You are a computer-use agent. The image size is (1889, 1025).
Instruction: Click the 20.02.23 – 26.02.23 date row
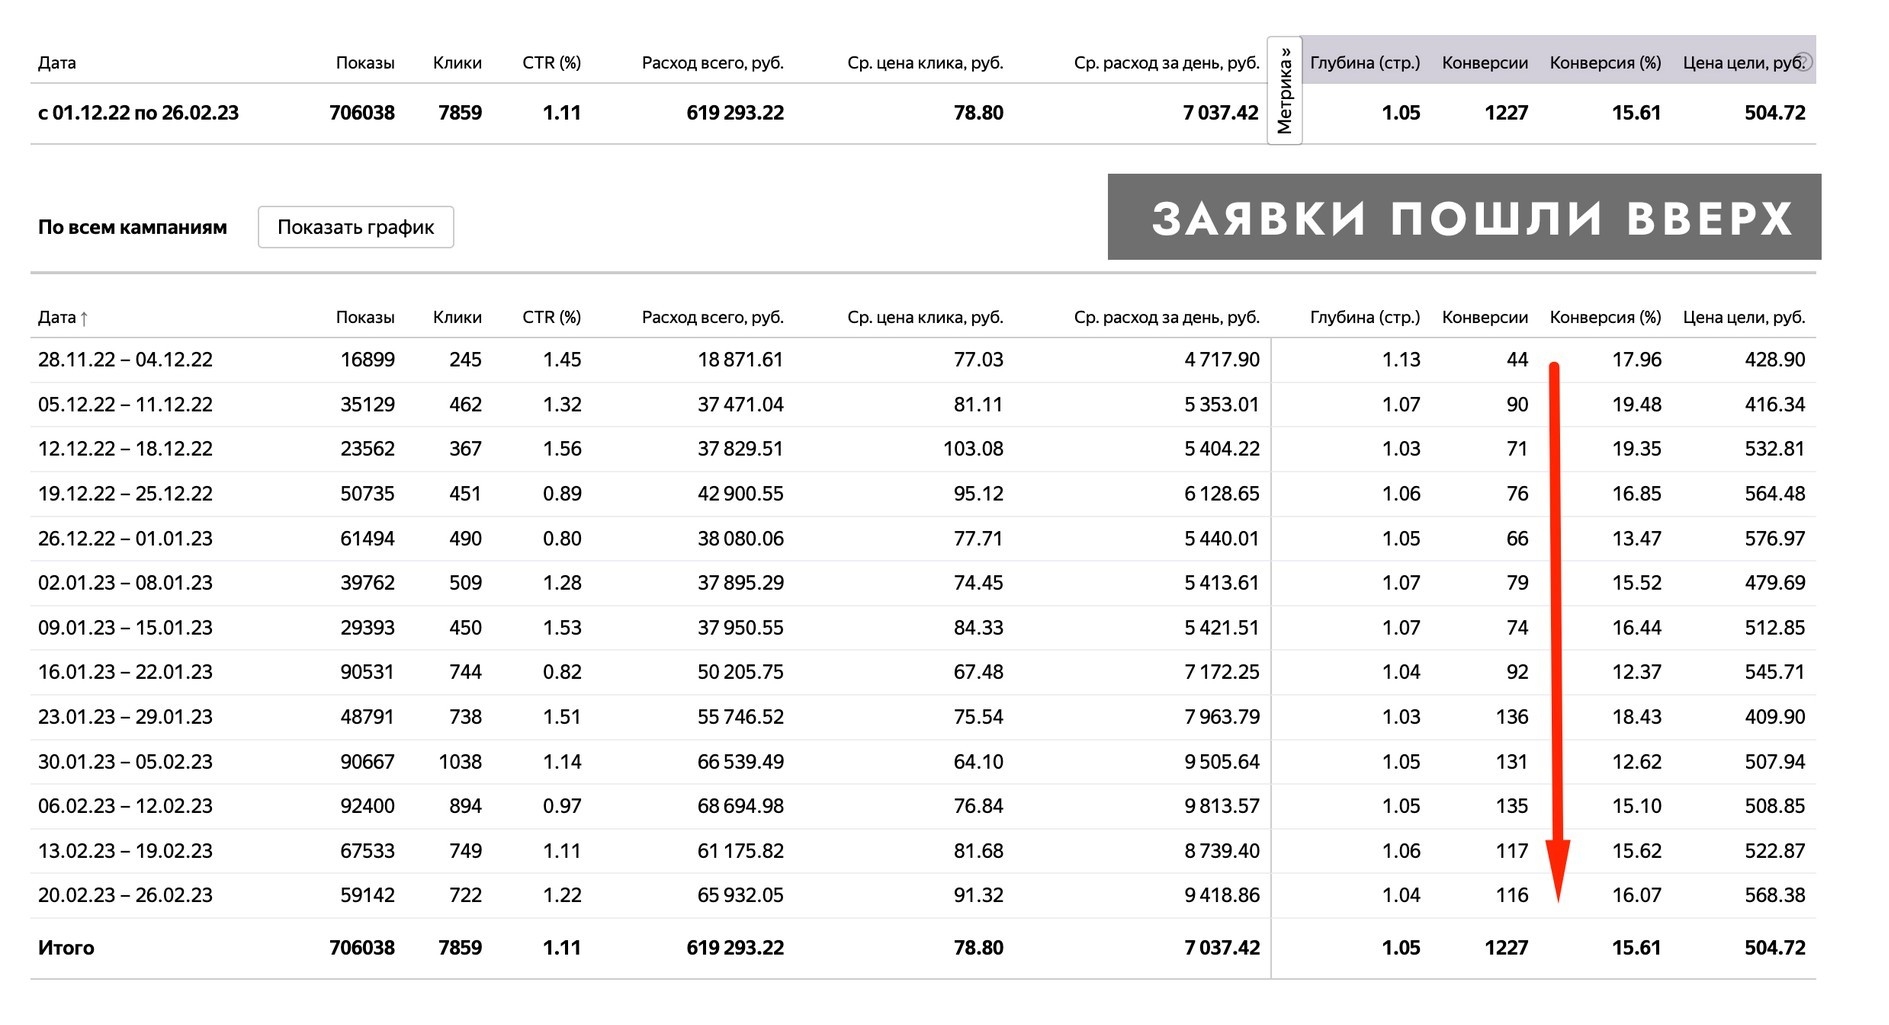click(125, 895)
